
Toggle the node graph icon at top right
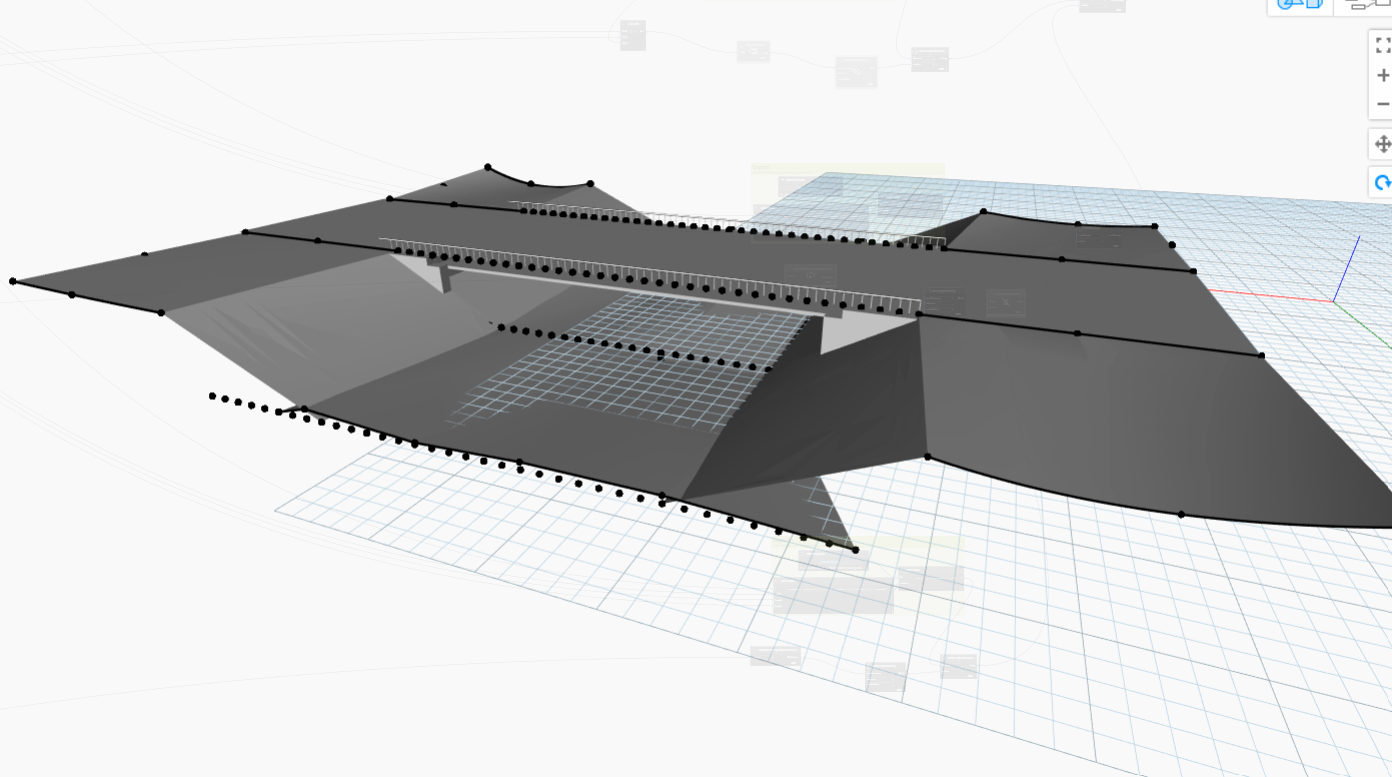(1362, 5)
